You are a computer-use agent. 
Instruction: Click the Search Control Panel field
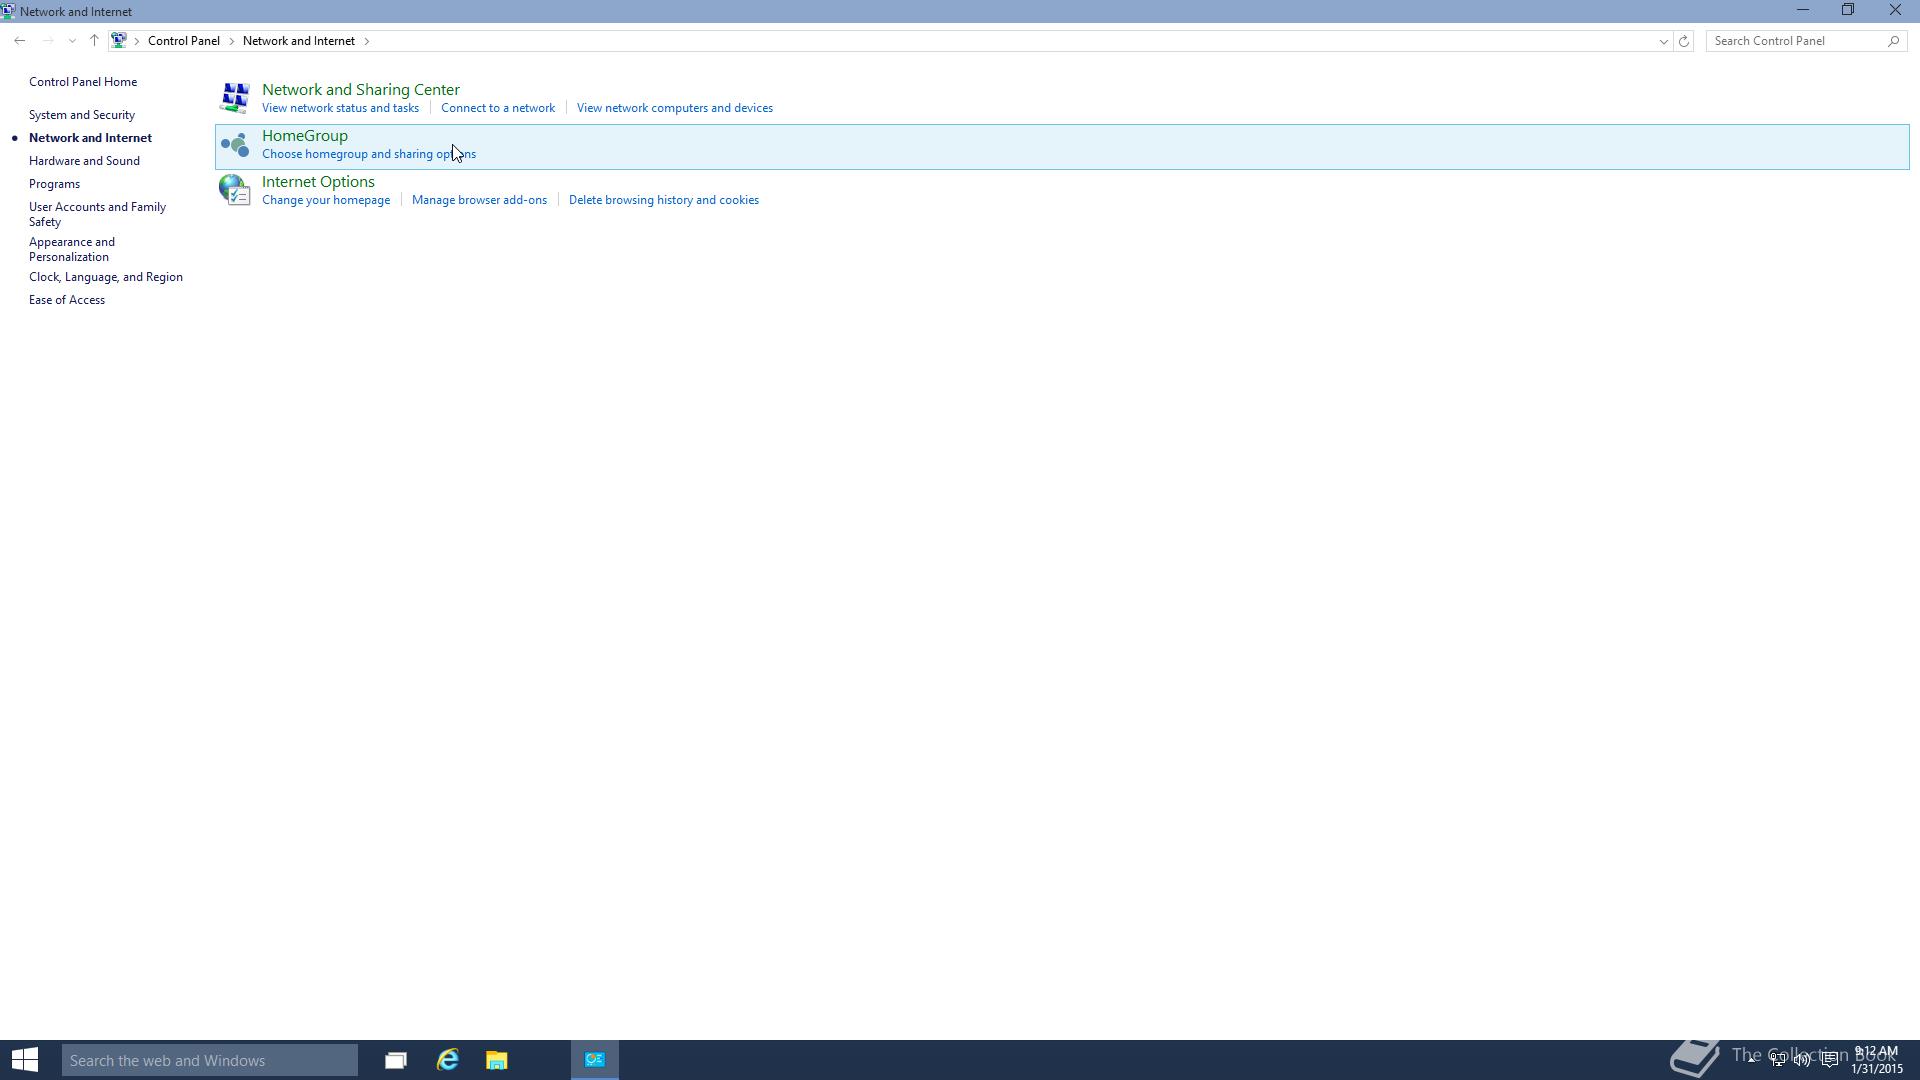[x=1795, y=41]
